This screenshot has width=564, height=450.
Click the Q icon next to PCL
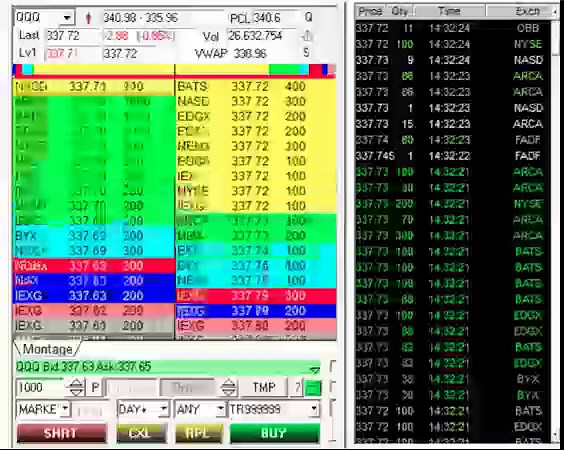308,17
